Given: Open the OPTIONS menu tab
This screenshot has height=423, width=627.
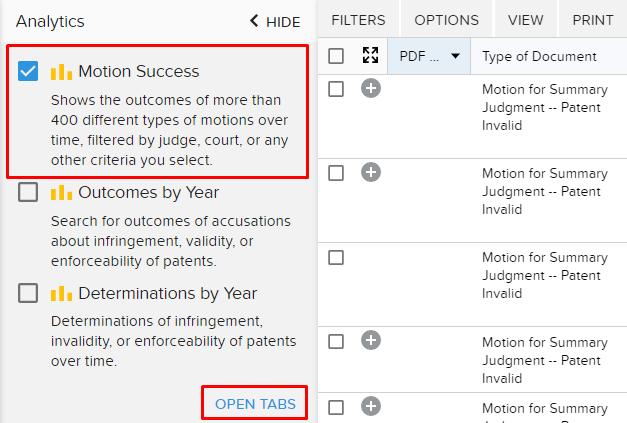Looking at the screenshot, I should [x=446, y=20].
